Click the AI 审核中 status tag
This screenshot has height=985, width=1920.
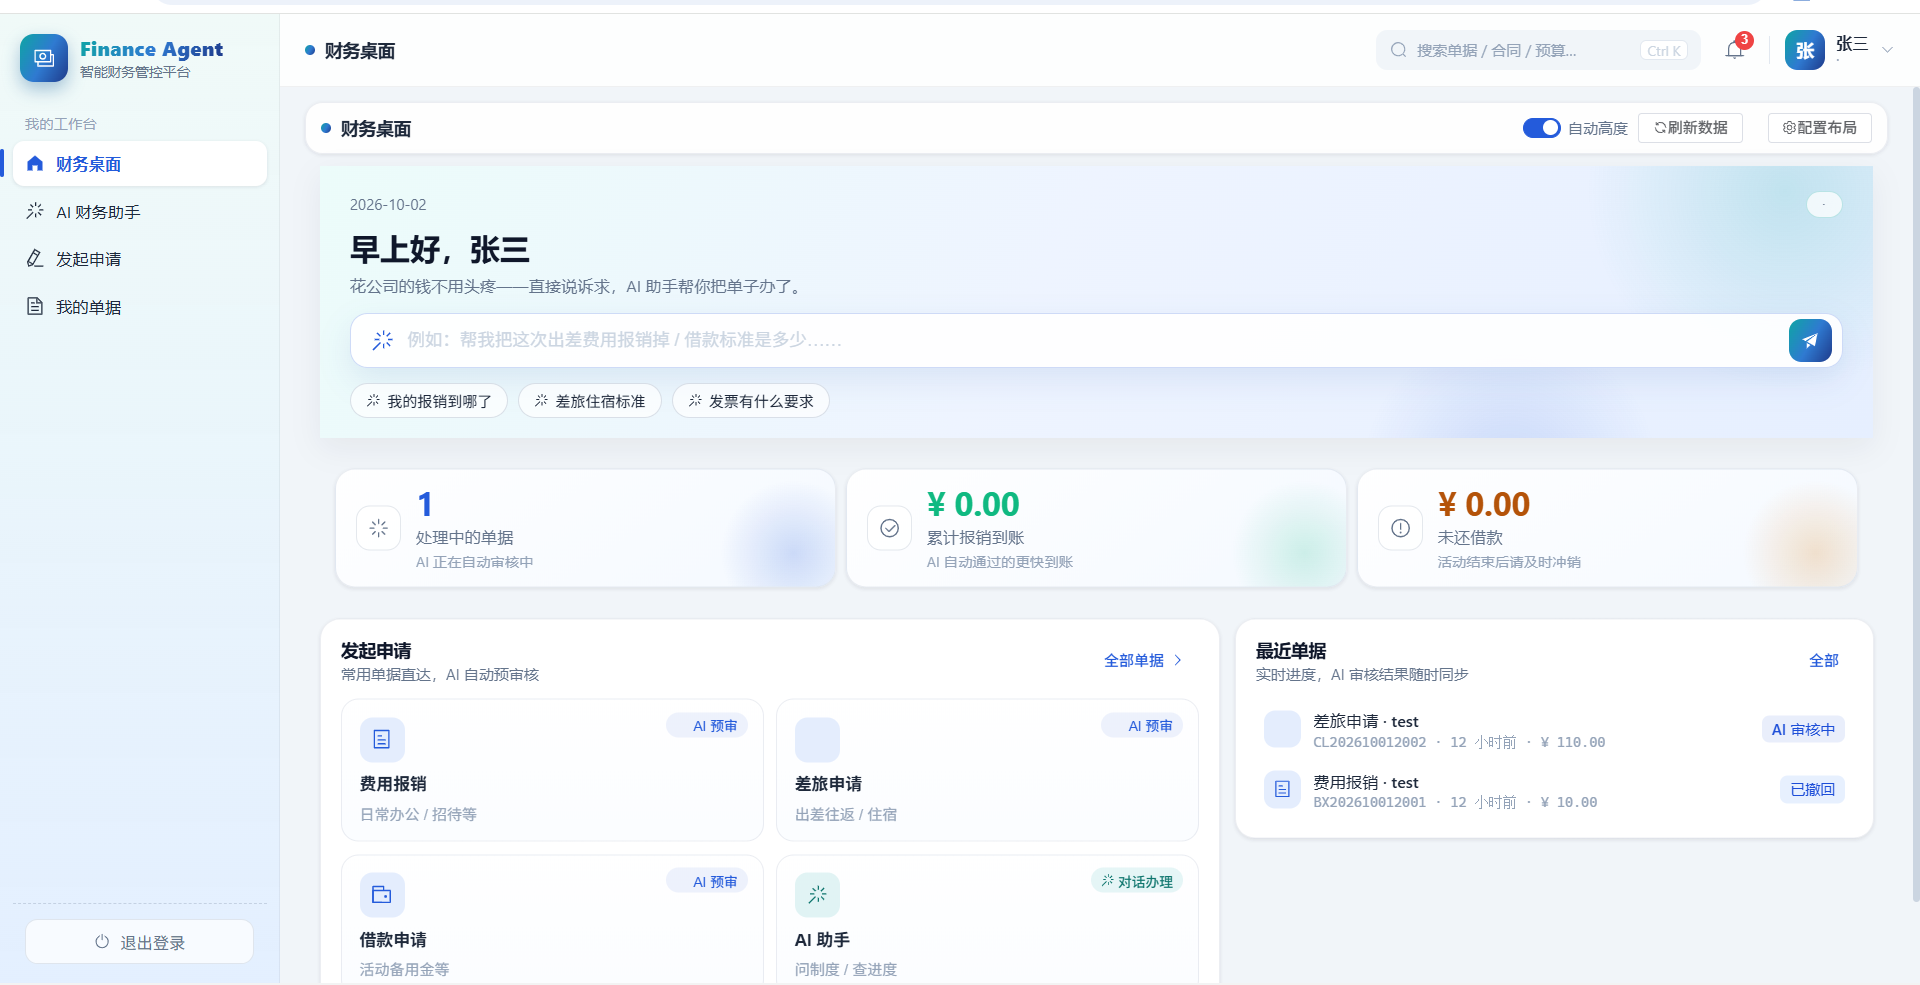click(x=1803, y=729)
